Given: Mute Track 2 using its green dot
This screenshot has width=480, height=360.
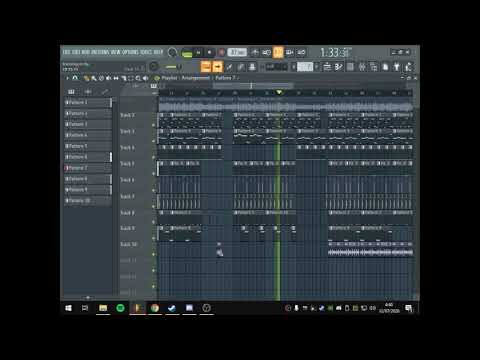Looking at the screenshot, I should (x=154, y=125).
